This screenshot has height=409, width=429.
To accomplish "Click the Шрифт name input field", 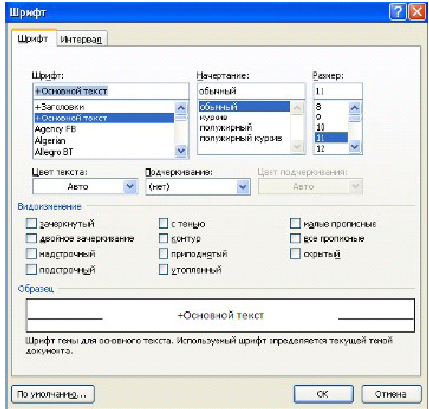I will 110,91.
